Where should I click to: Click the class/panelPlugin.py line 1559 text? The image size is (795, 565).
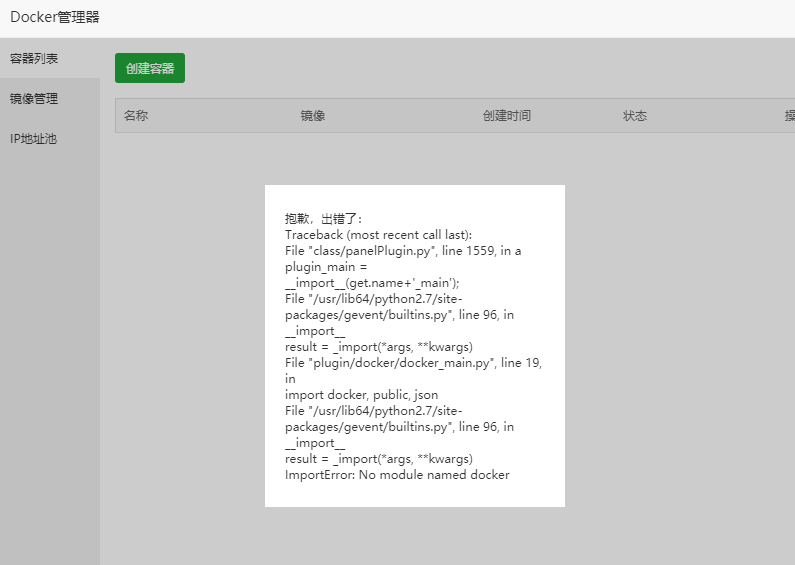(403, 251)
